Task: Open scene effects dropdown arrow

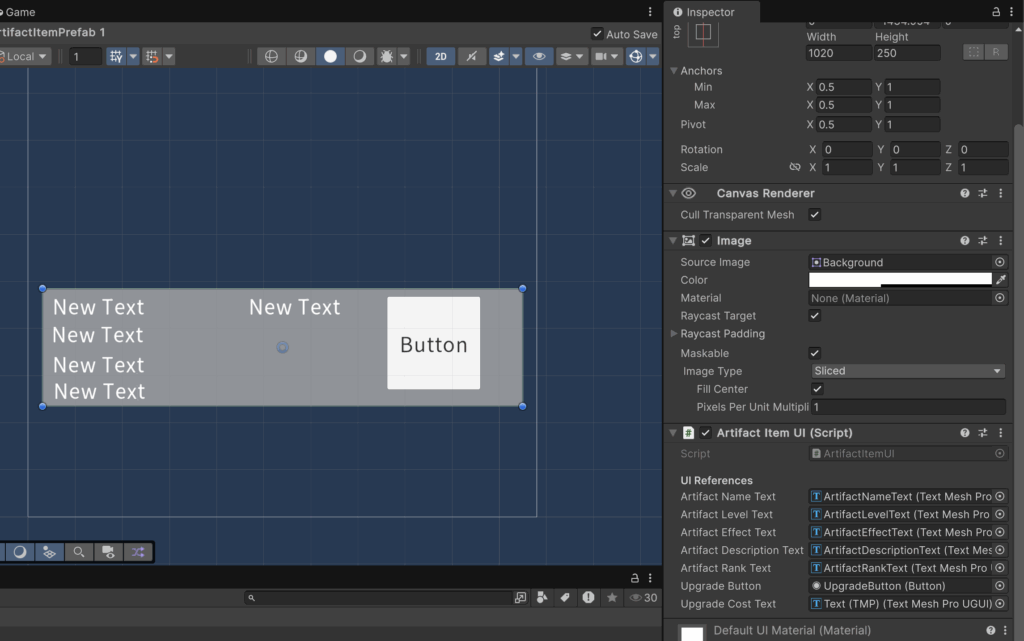Action: pyautogui.click(x=516, y=56)
